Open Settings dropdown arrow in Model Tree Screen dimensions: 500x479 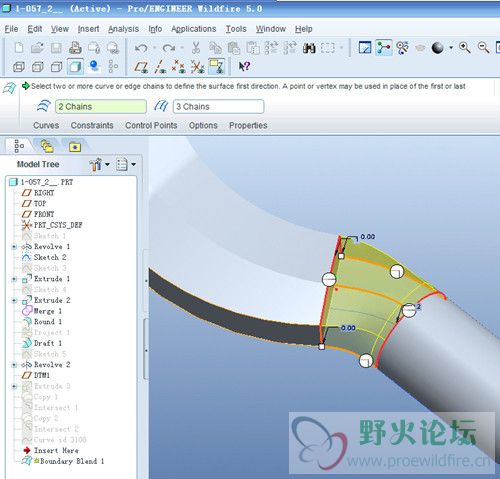(x=133, y=164)
